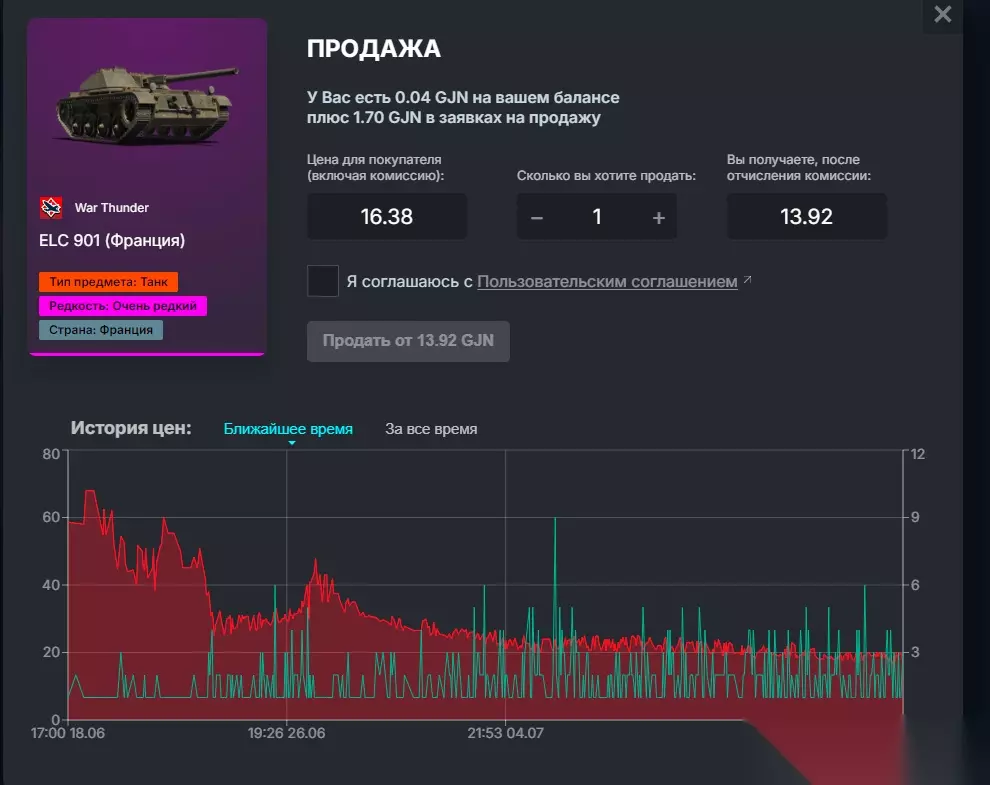Open the Пользовательским соглашением link
Image resolution: width=990 pixels, height=785 pixels.
[x=607, y=281]
